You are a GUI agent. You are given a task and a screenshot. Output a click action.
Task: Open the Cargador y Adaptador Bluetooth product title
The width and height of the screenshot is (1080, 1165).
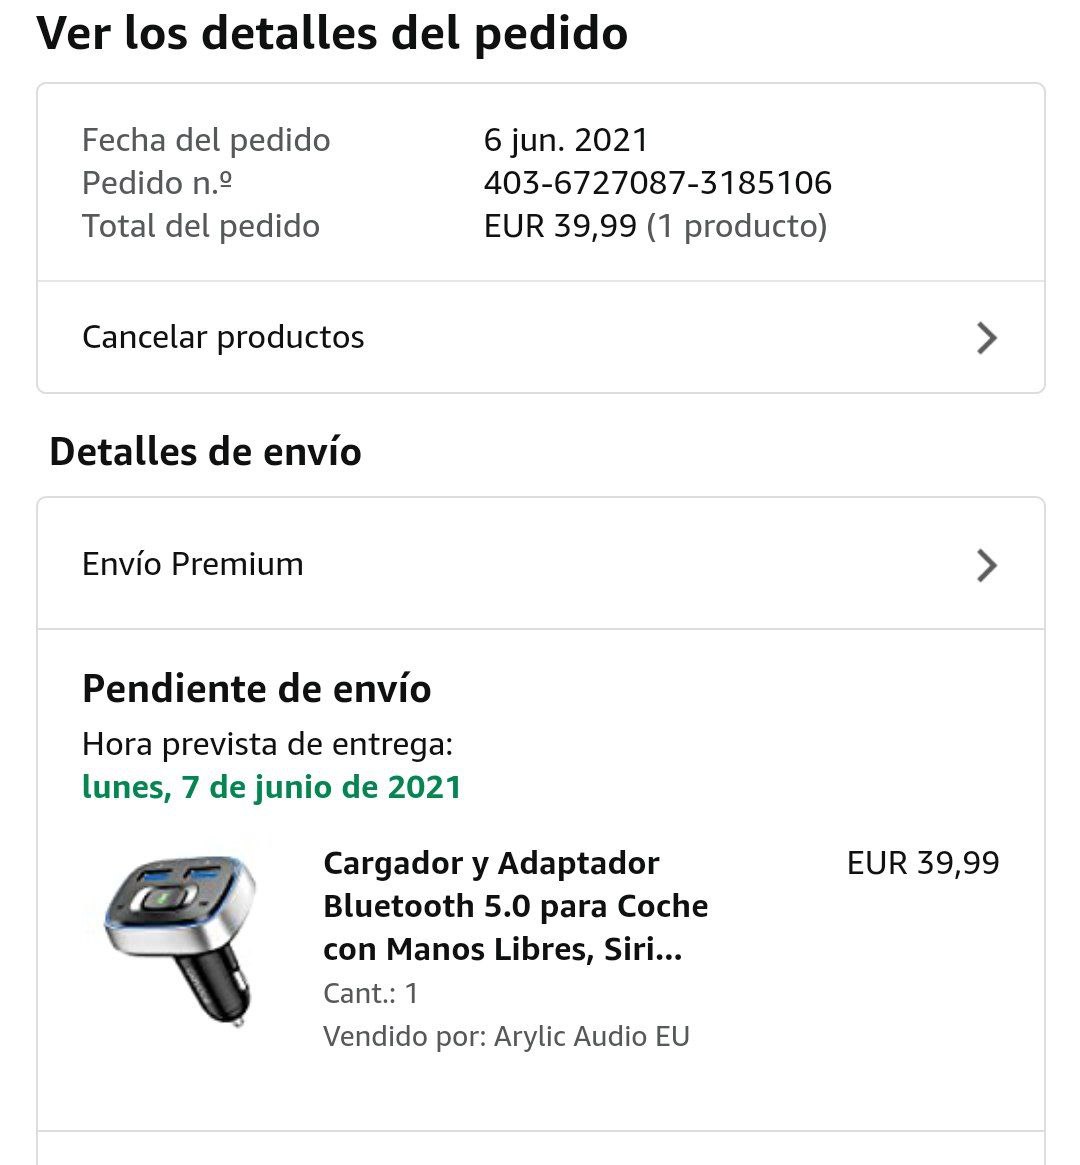(515, 906)
